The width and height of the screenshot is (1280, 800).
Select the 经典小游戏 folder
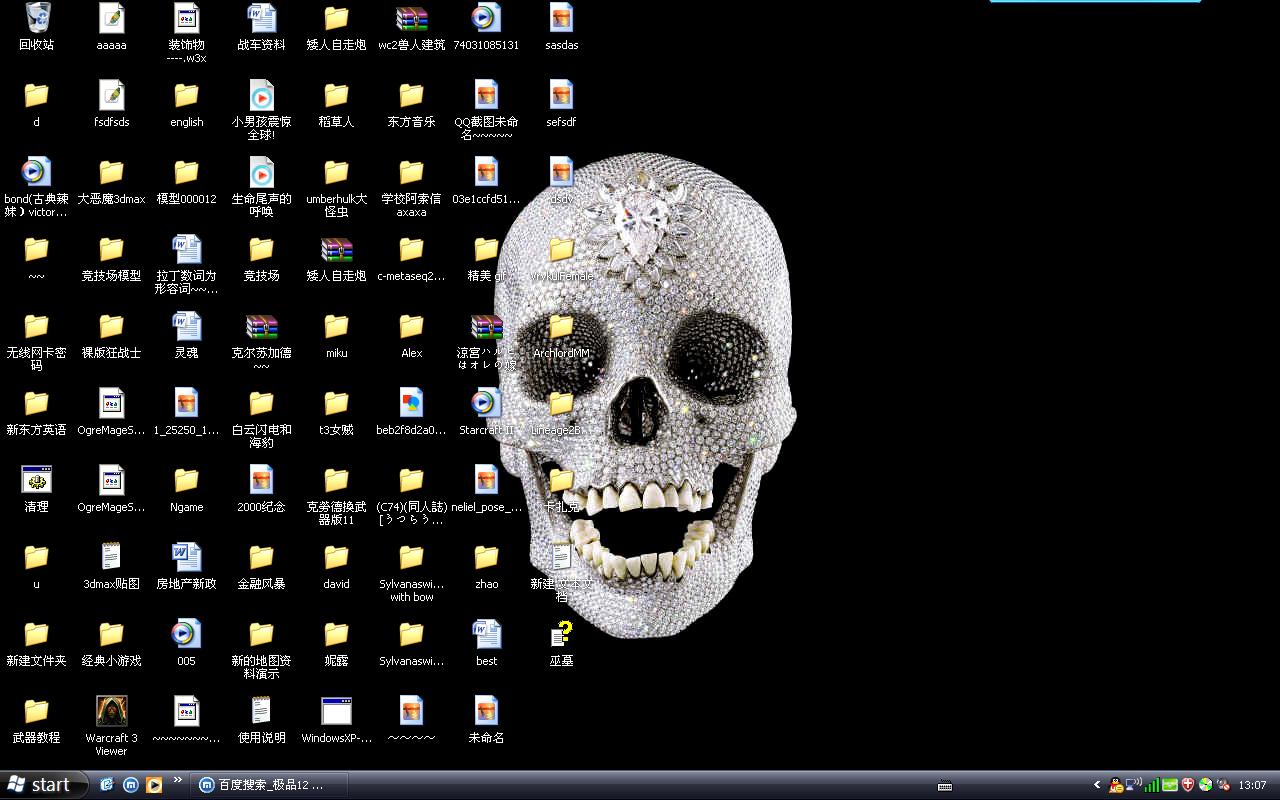(x=111, y=634)
